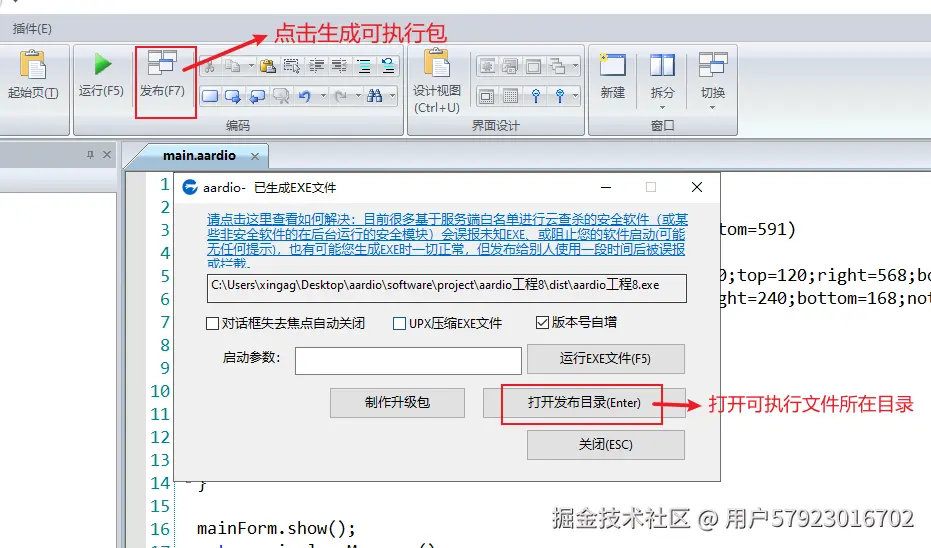Viewport: 931px width, 548px height.
Task: Click the cyan-lined code format icon
Action: point(364,66)
